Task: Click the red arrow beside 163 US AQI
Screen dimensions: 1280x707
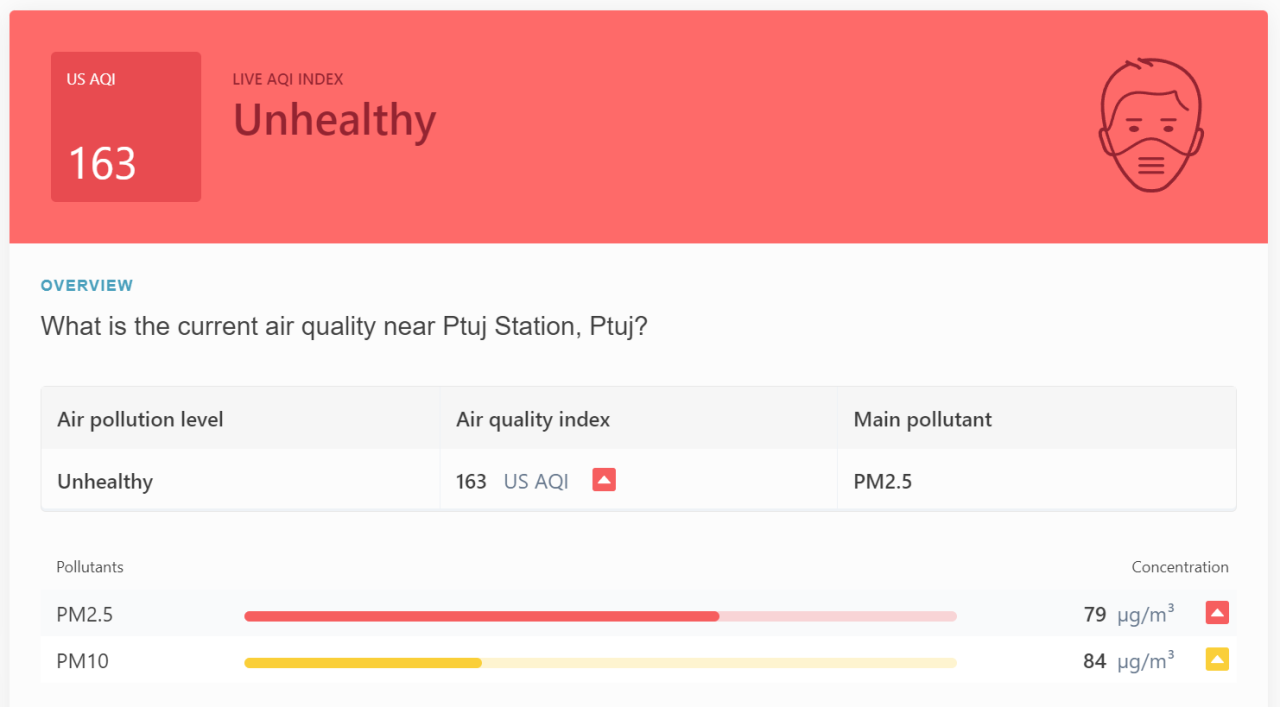Action: [x=603, y=480]
